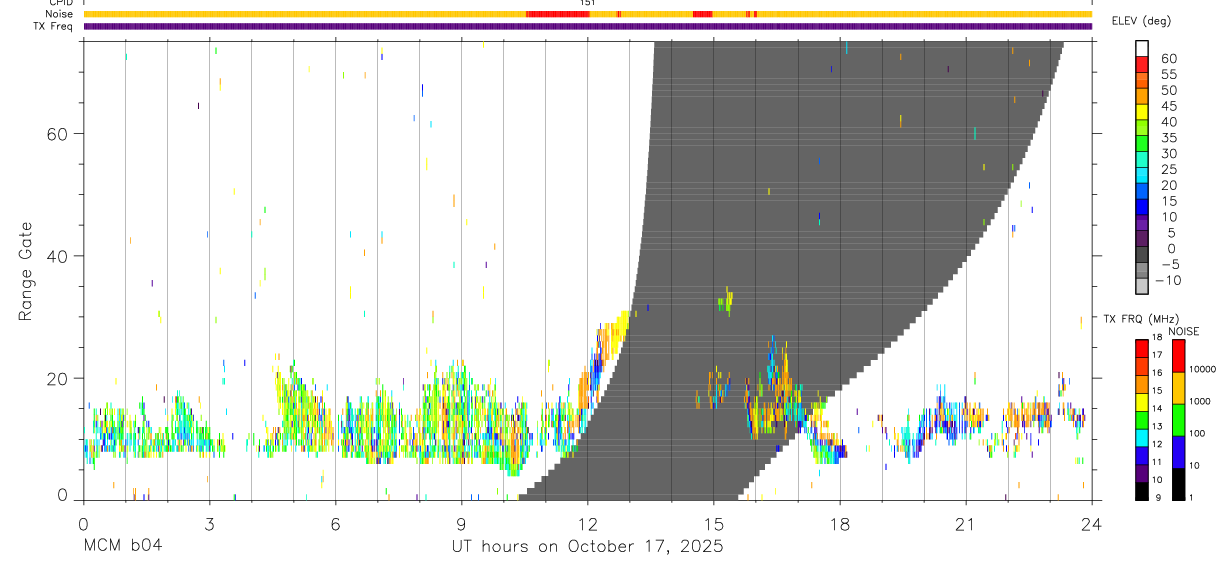Click the x-axis tick label "6"
Viewport: 1228px width, 567px height.
point(335,523)
